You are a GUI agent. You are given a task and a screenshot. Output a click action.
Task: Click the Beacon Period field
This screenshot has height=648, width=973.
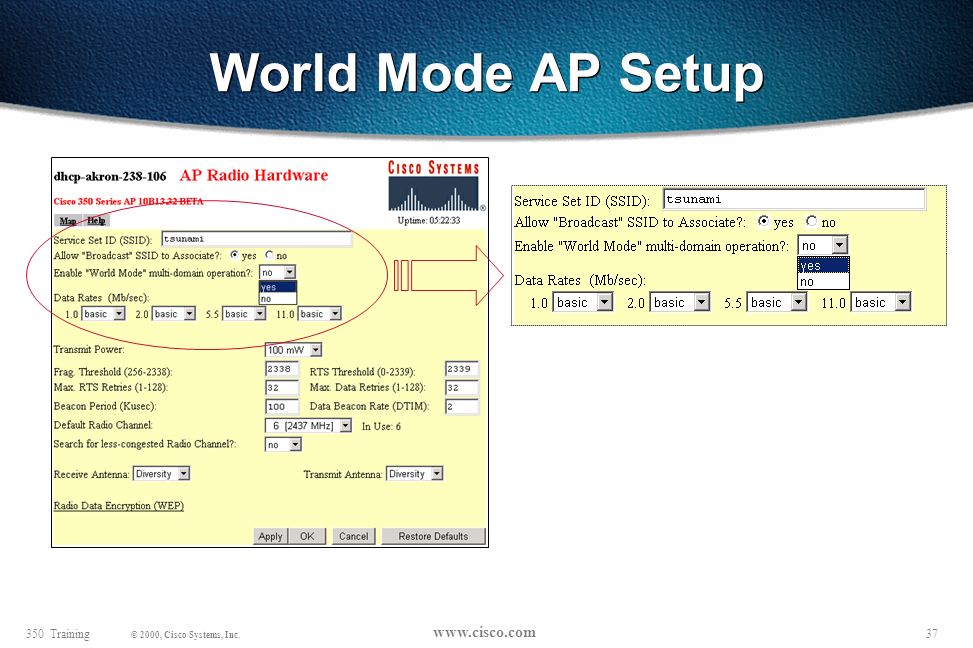282,407
